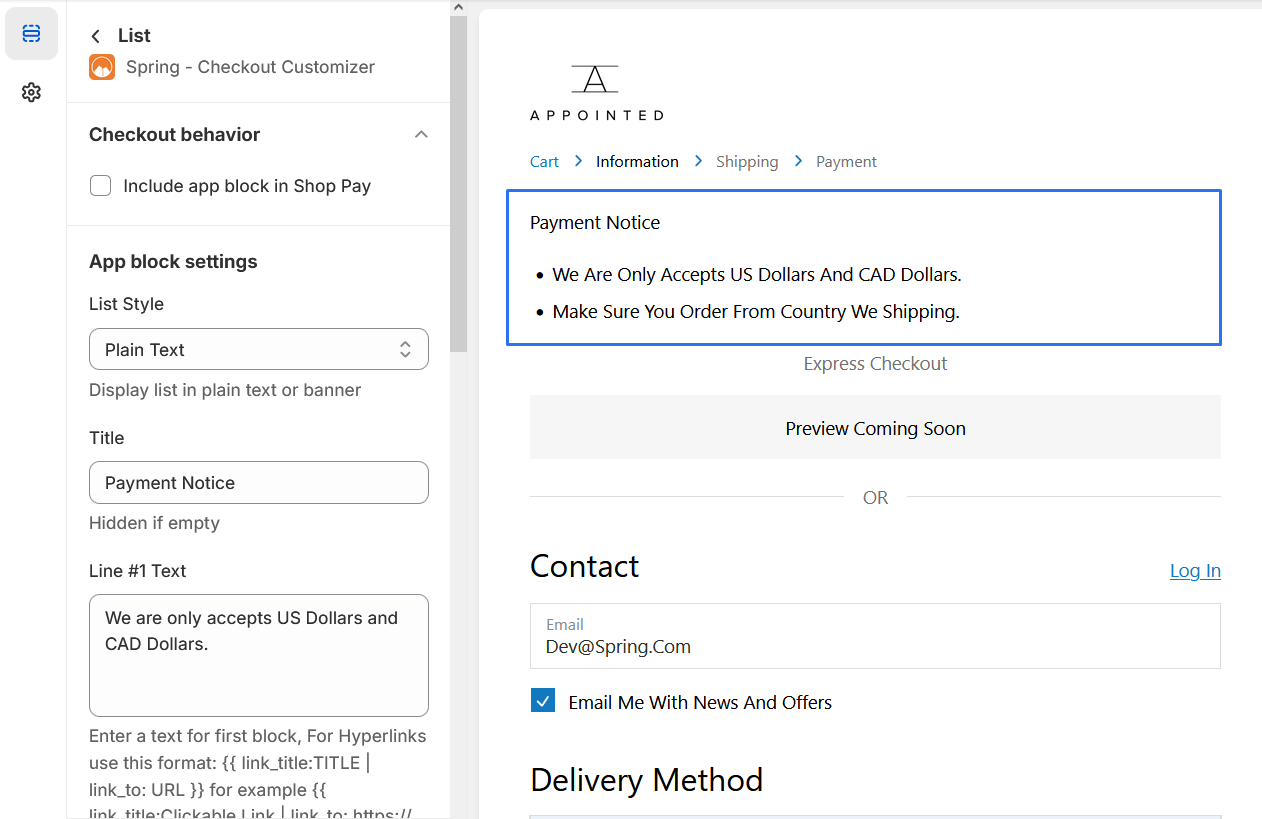Click the Preview Coming Soon express checkout button
The height and width of the screenshot is (819, 1262).
pyautogui.click(x=875, y=428)
